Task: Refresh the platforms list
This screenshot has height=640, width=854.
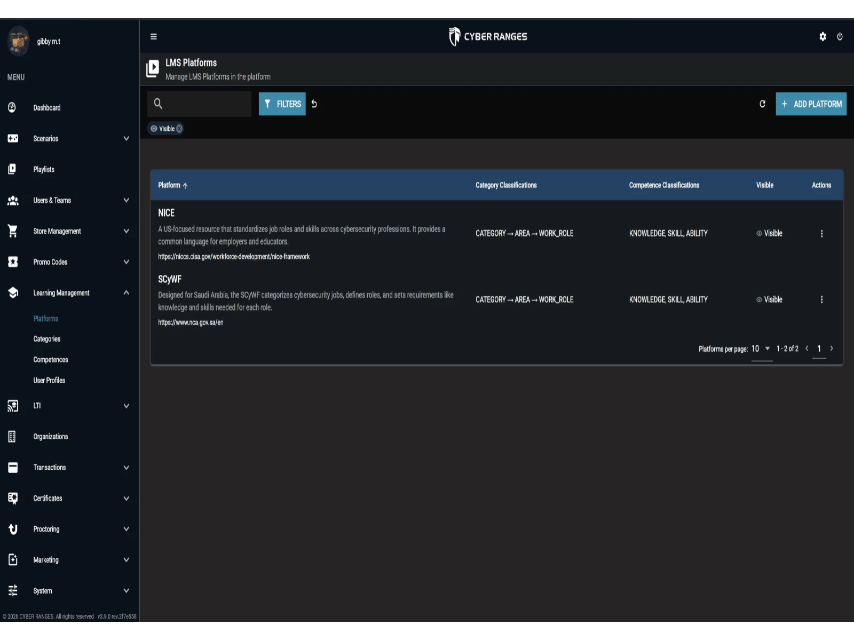Action: [x=762, y=103]
